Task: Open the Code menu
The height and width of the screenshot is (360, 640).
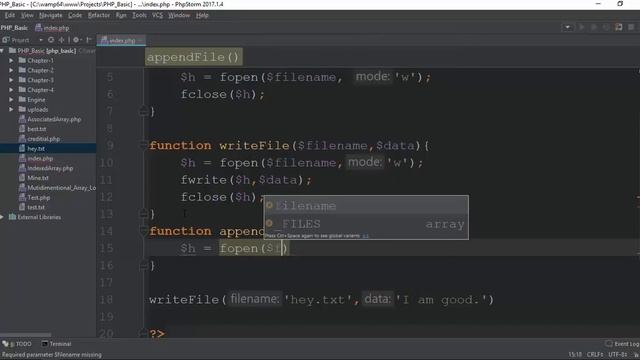Action: click(75, 15)
